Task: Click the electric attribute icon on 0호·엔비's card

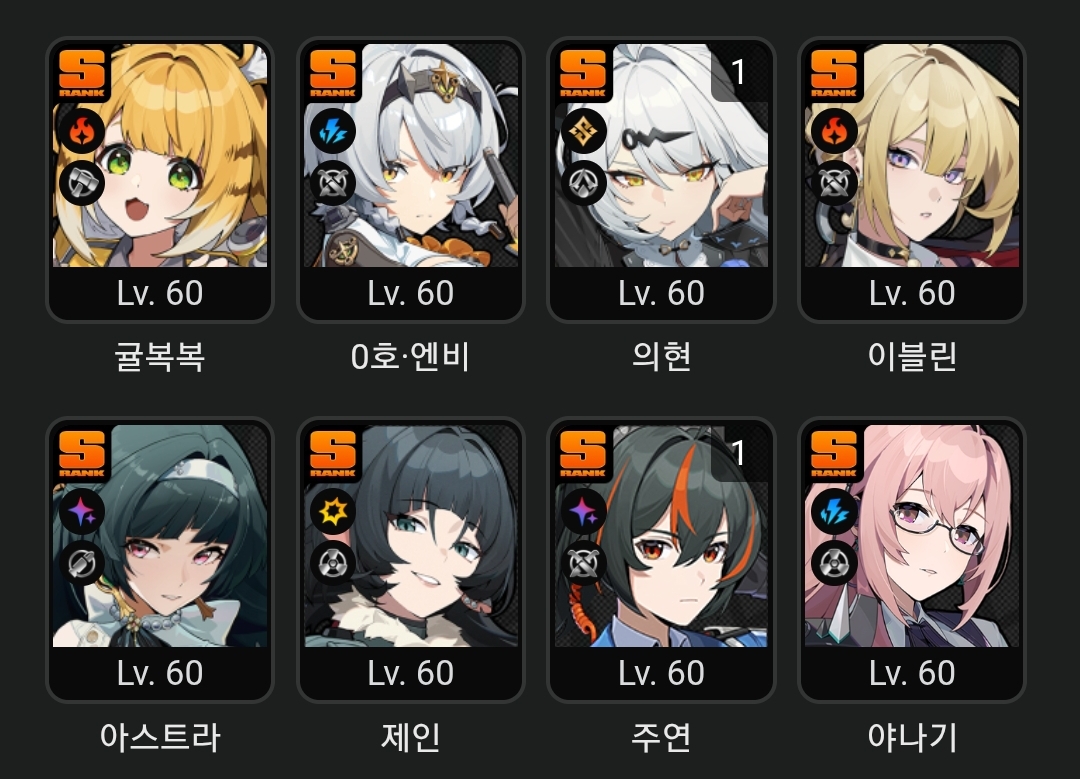Action: (333, 132)
